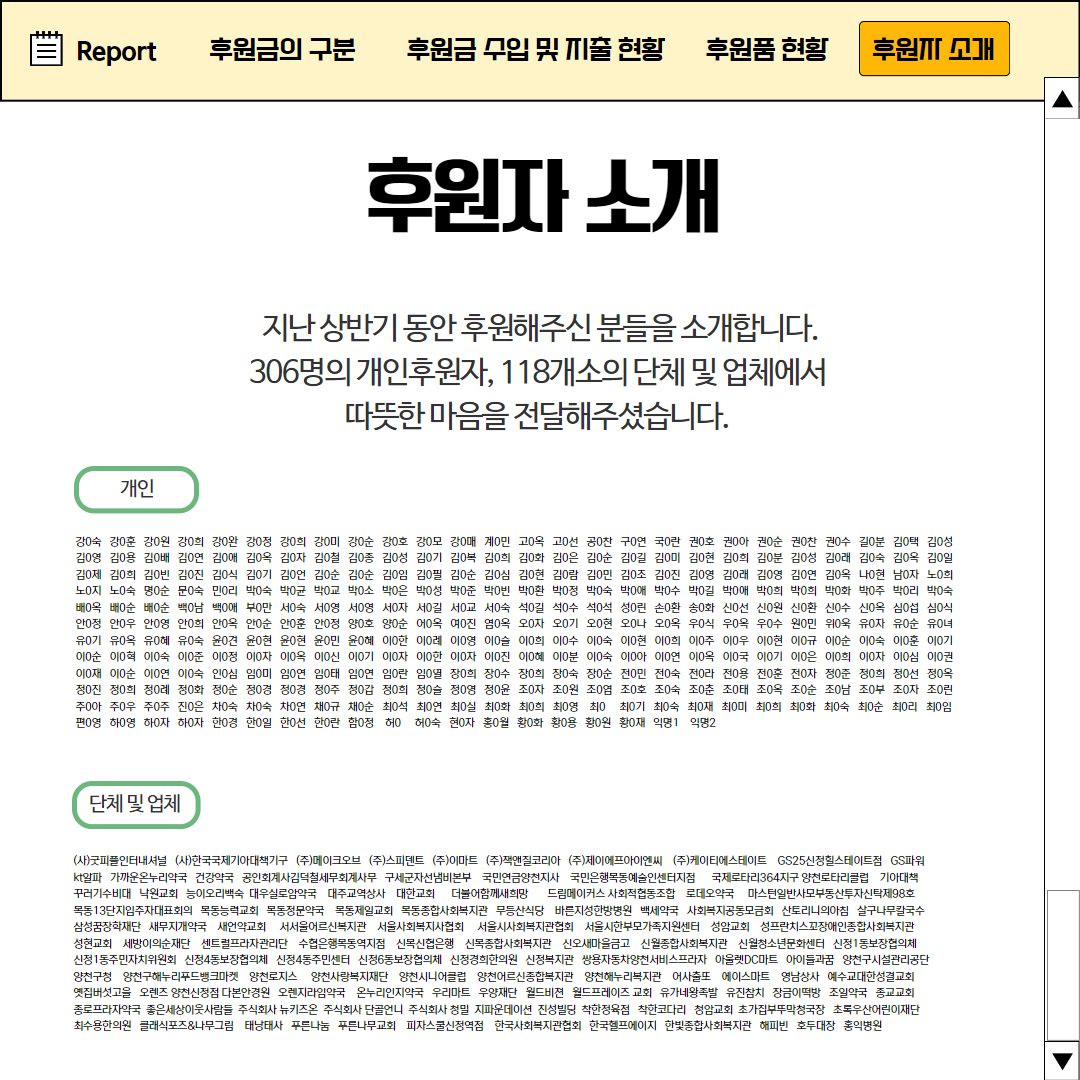1080x1080 pixels.
Task: Click the empty scrollbar track area
Action: (x=1062, y=503)
